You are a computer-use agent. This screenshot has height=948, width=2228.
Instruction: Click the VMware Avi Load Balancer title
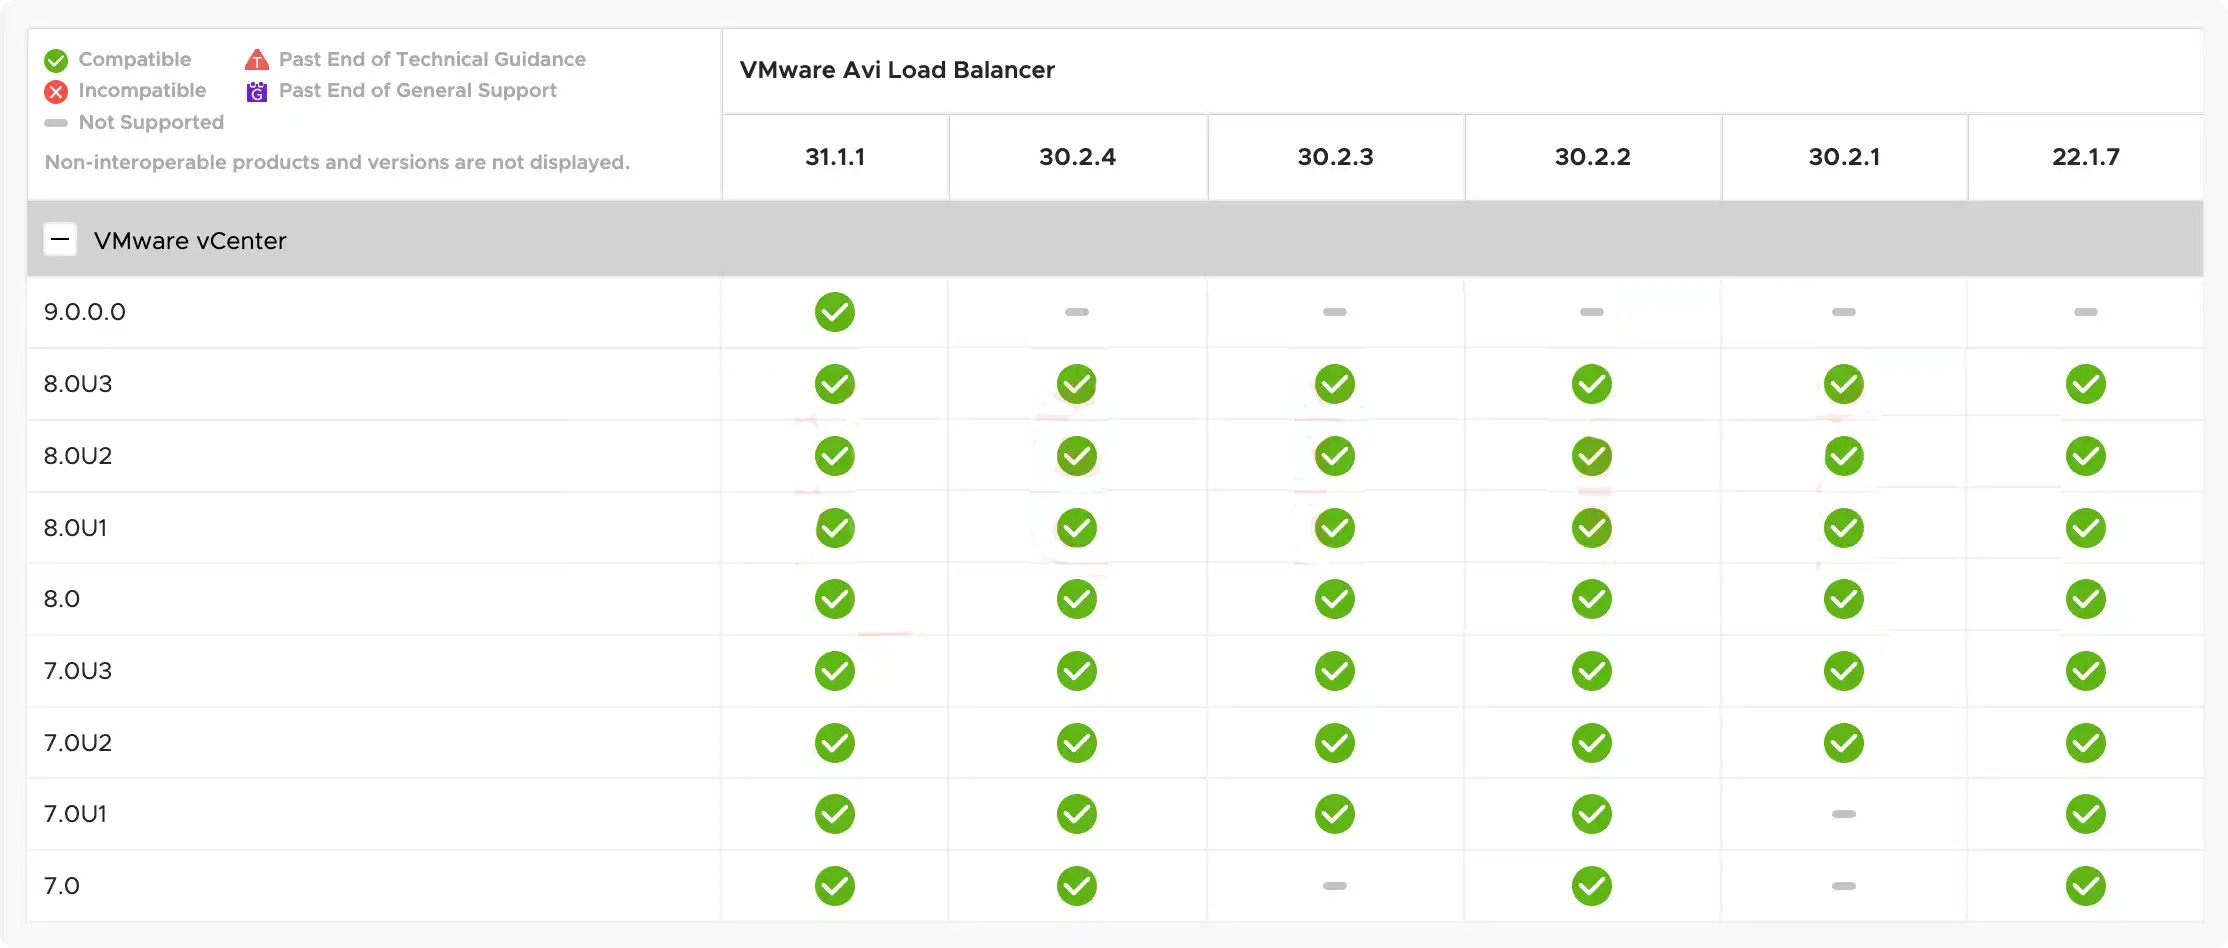coord(896,70)
